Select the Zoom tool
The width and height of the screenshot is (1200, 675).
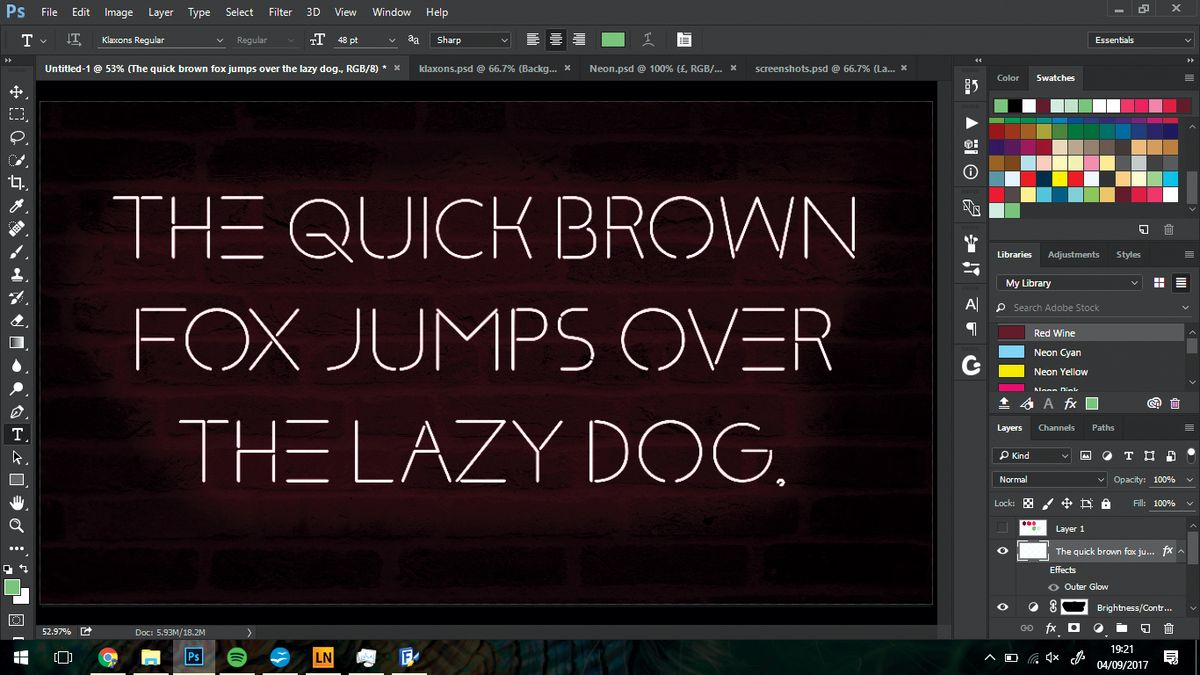click(18, 525)
